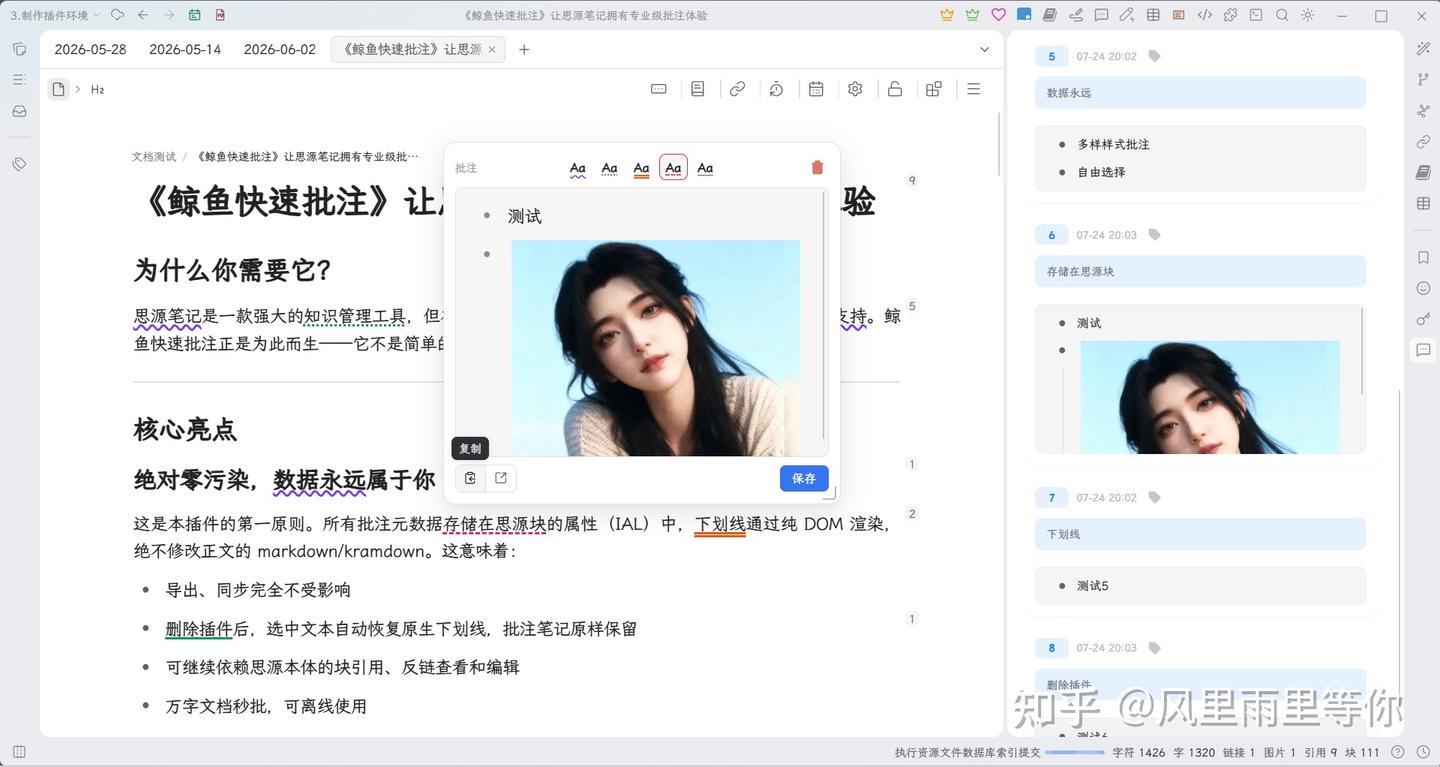Open the terminal icon in top toolbar
Viewport: 1440px width, 767px height.
(x=1256, y=15)
